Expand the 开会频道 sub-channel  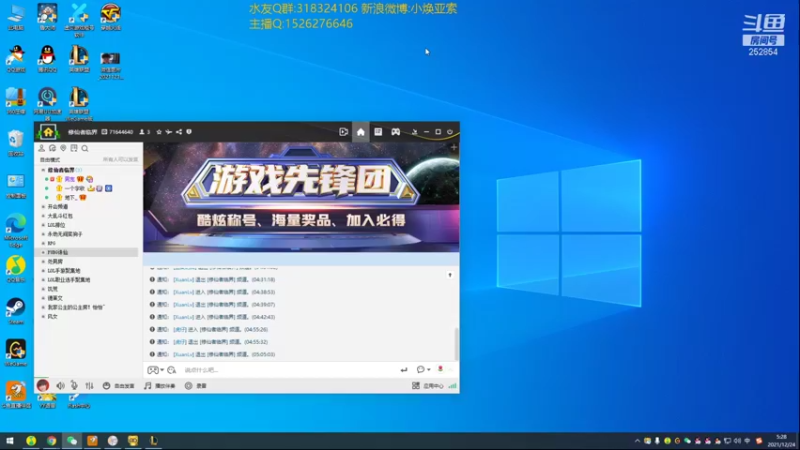click(43, 207)
